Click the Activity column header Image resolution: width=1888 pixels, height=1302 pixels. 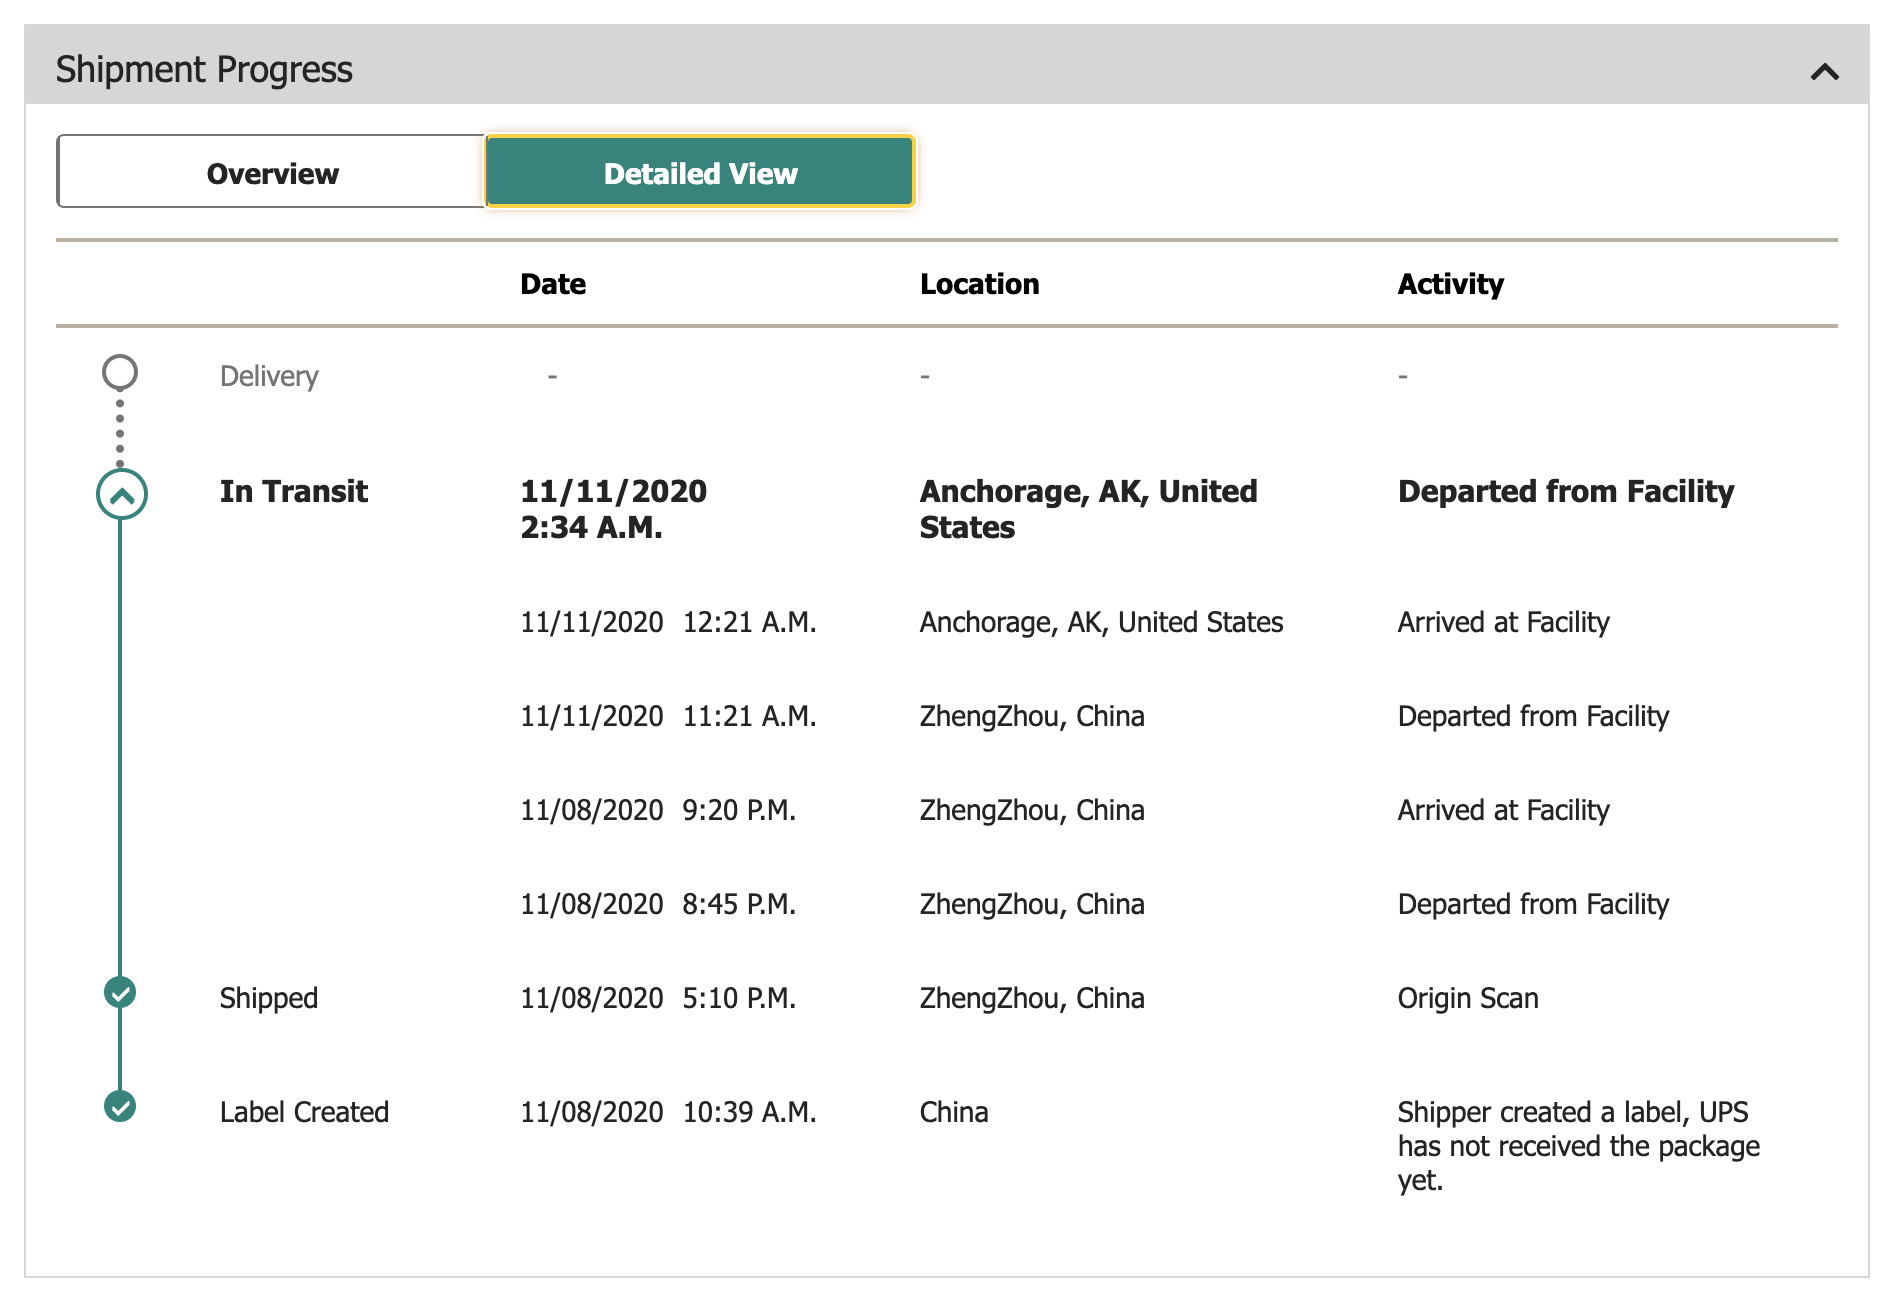pyautogui.click(x=1450, y=285)
